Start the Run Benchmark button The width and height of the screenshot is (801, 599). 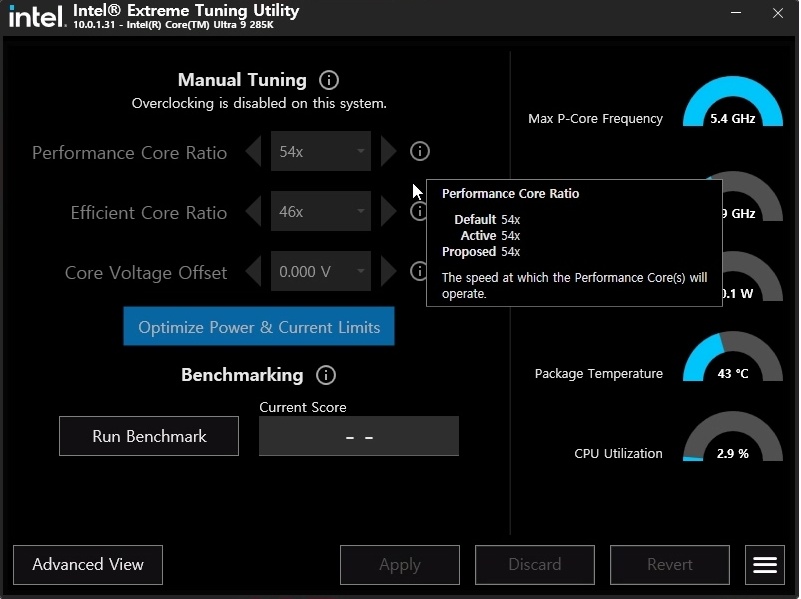[x=149, y=436]
